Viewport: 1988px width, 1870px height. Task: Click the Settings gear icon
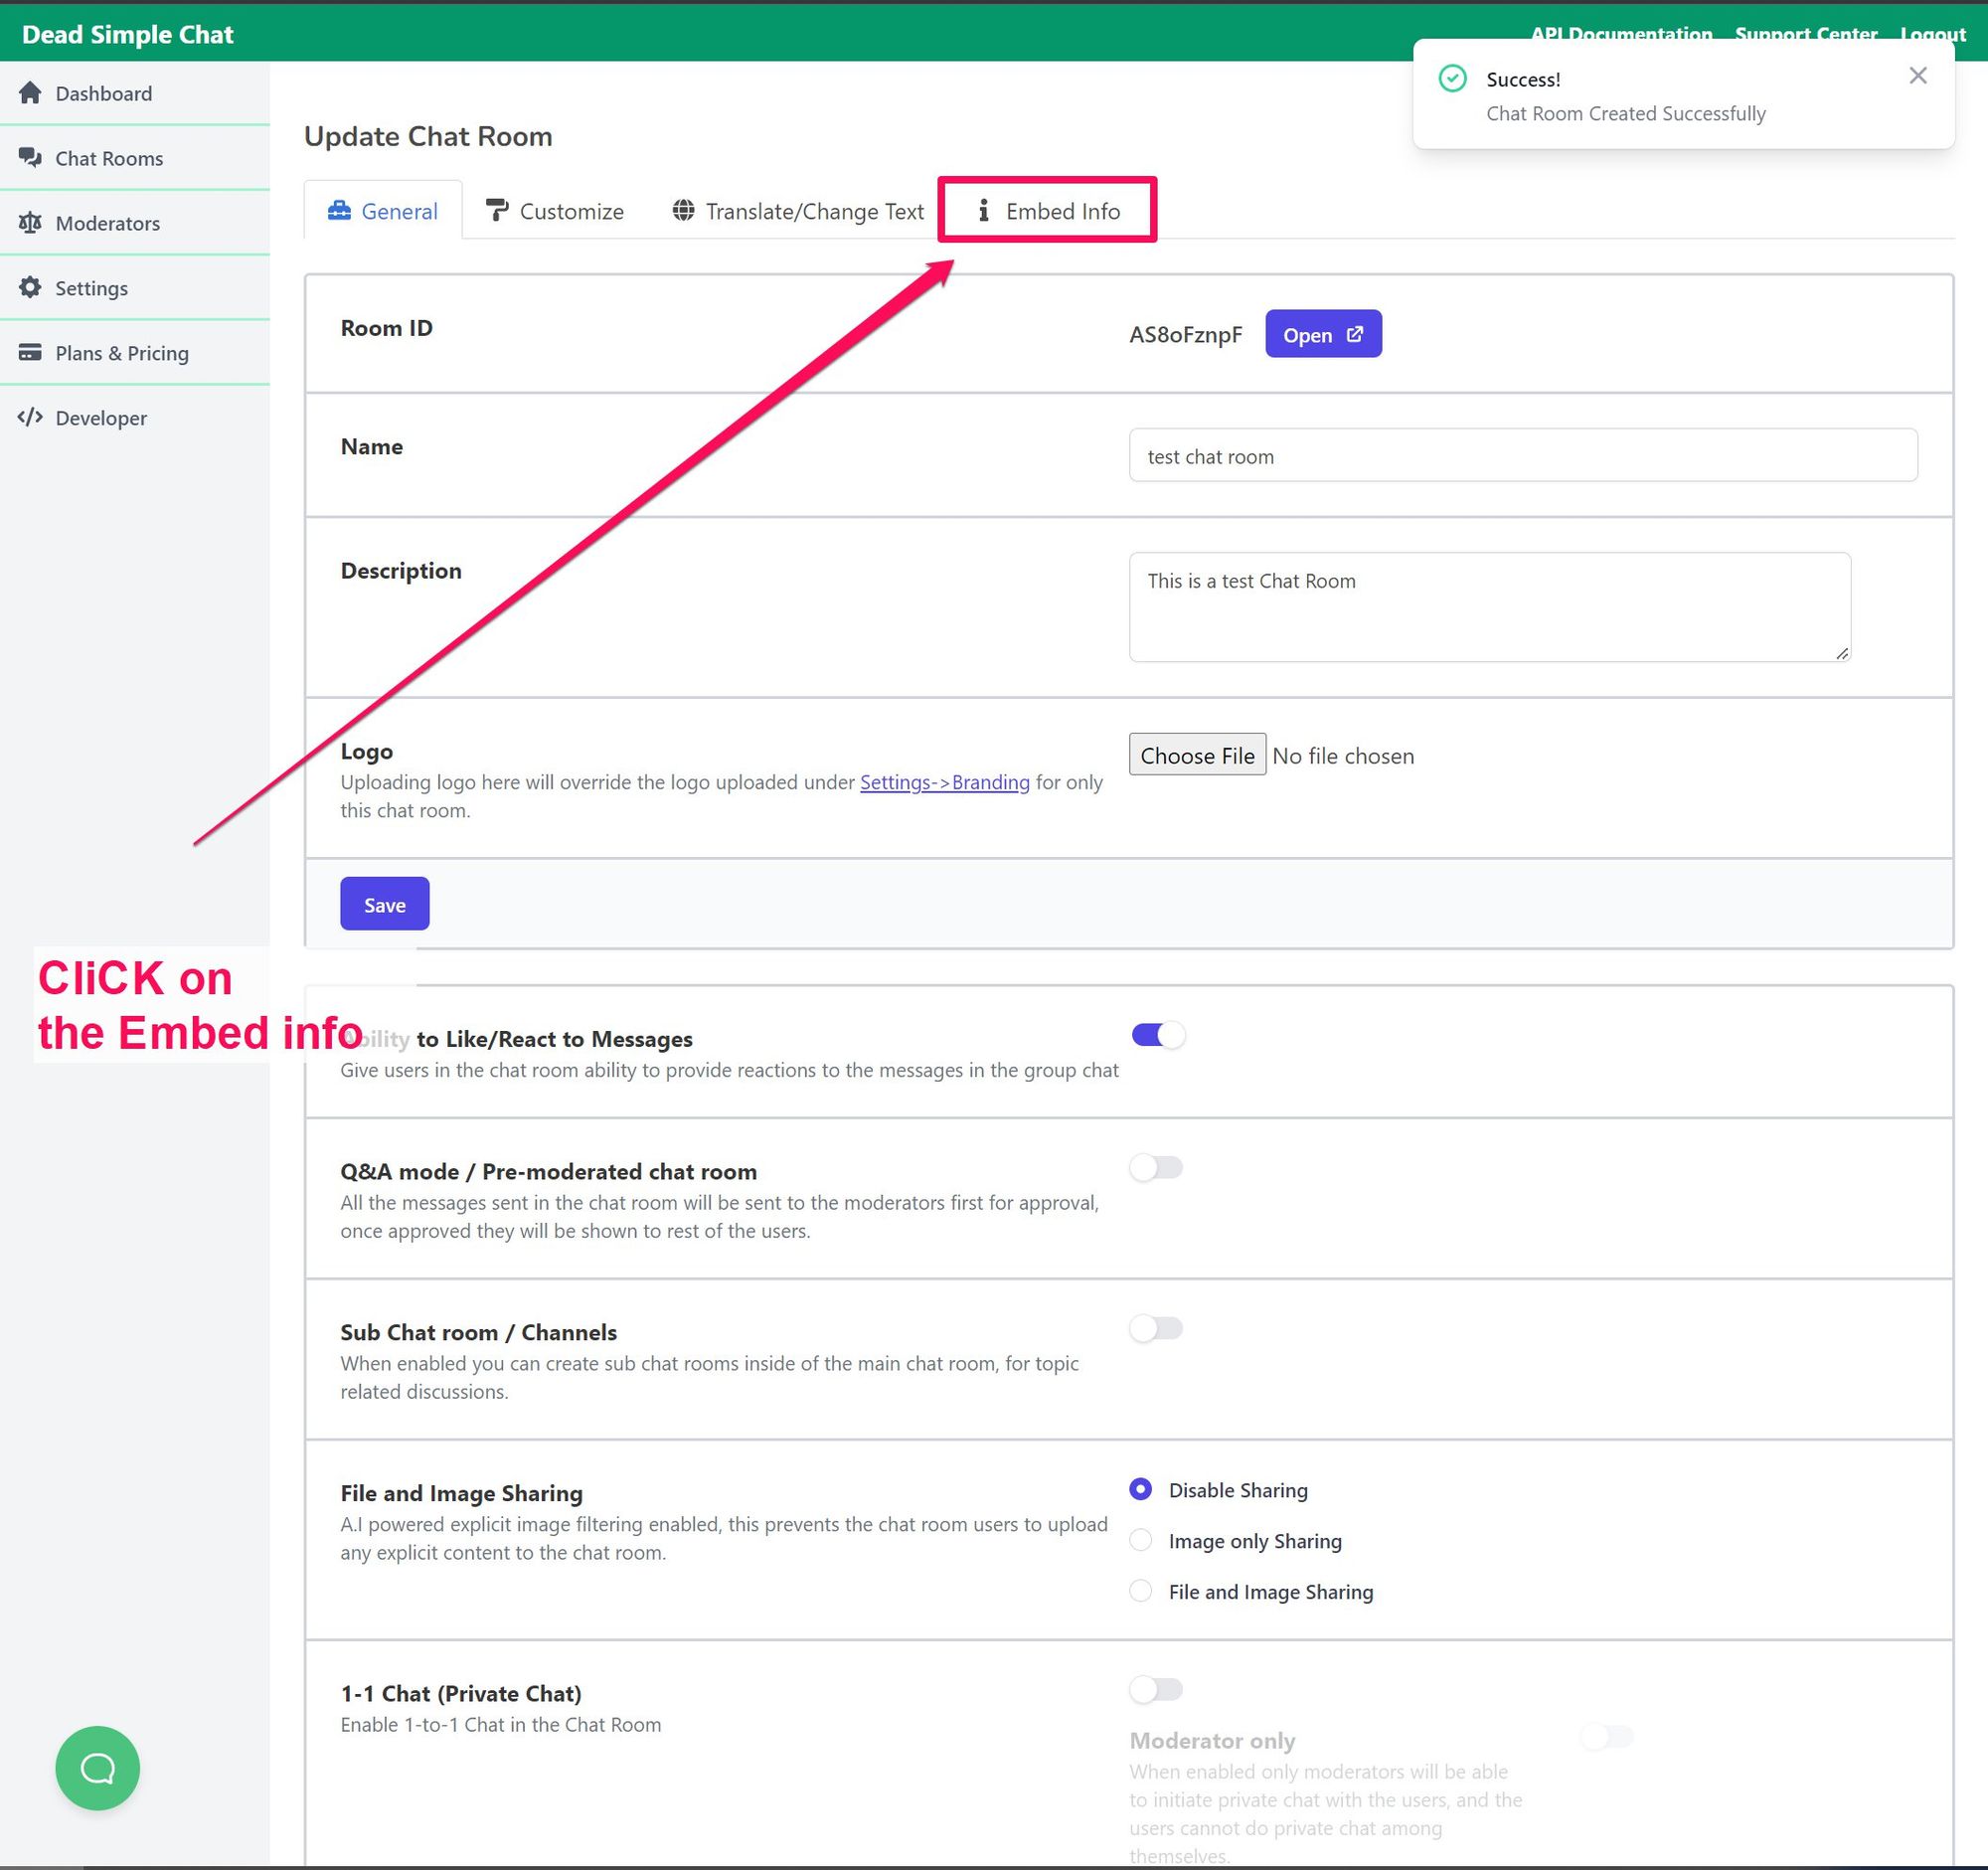[30, 288]
